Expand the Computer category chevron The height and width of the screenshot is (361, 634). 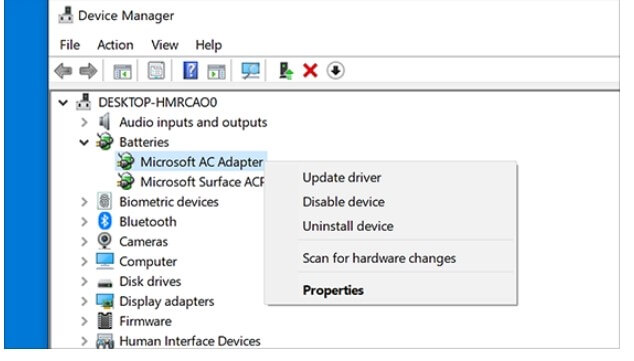(84, 261)
